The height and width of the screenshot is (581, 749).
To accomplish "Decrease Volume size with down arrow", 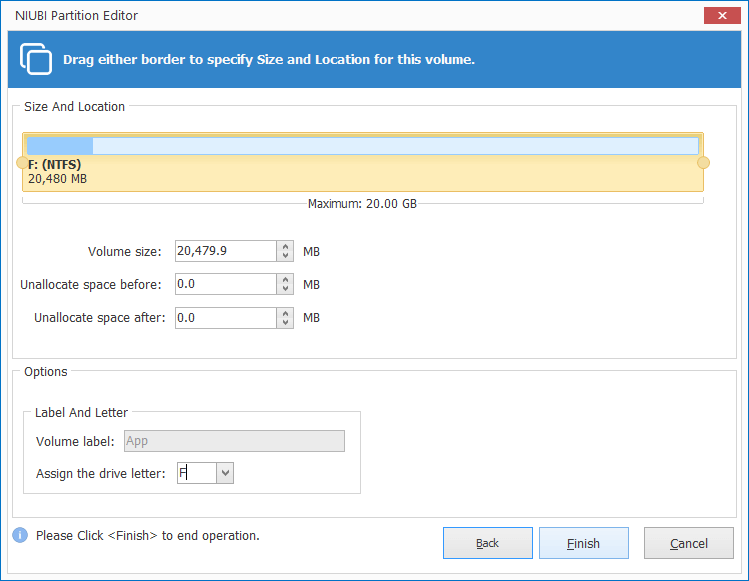I will point(286,257).
